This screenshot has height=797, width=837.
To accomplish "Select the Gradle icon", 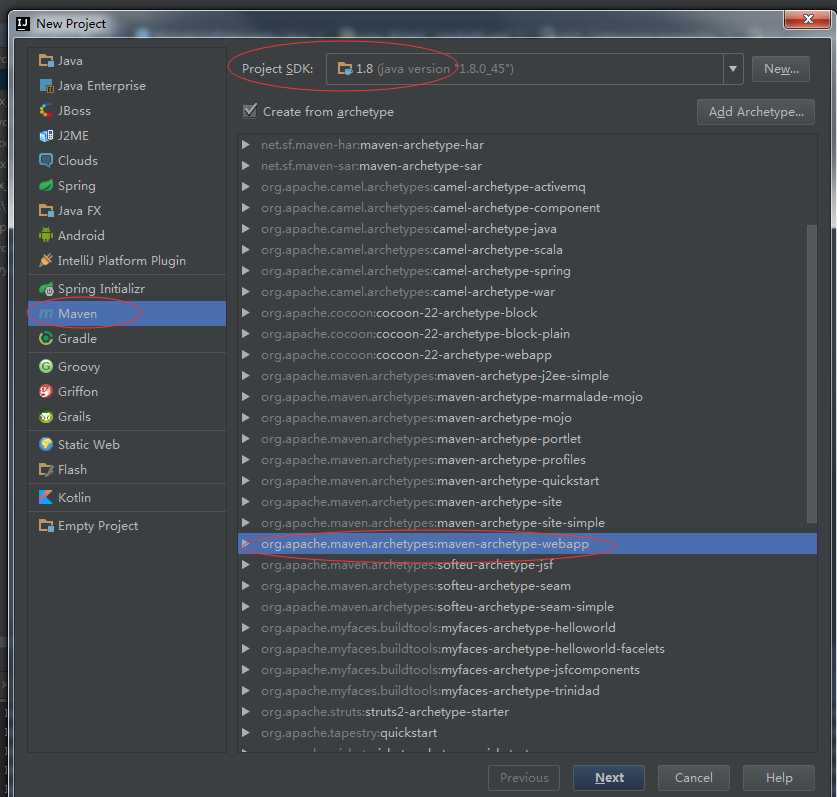I will point(46,338).
